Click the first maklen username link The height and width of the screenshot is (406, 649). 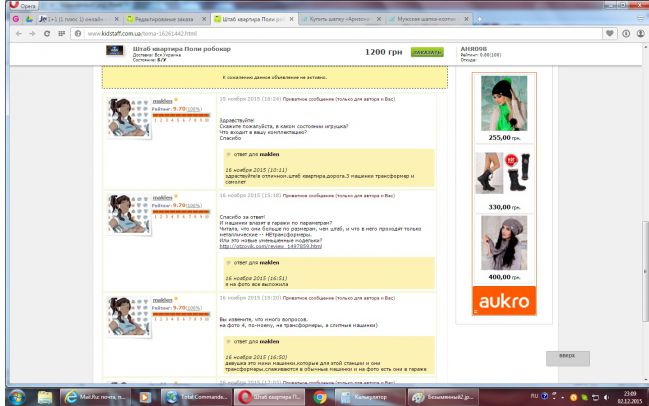(160, 101)
